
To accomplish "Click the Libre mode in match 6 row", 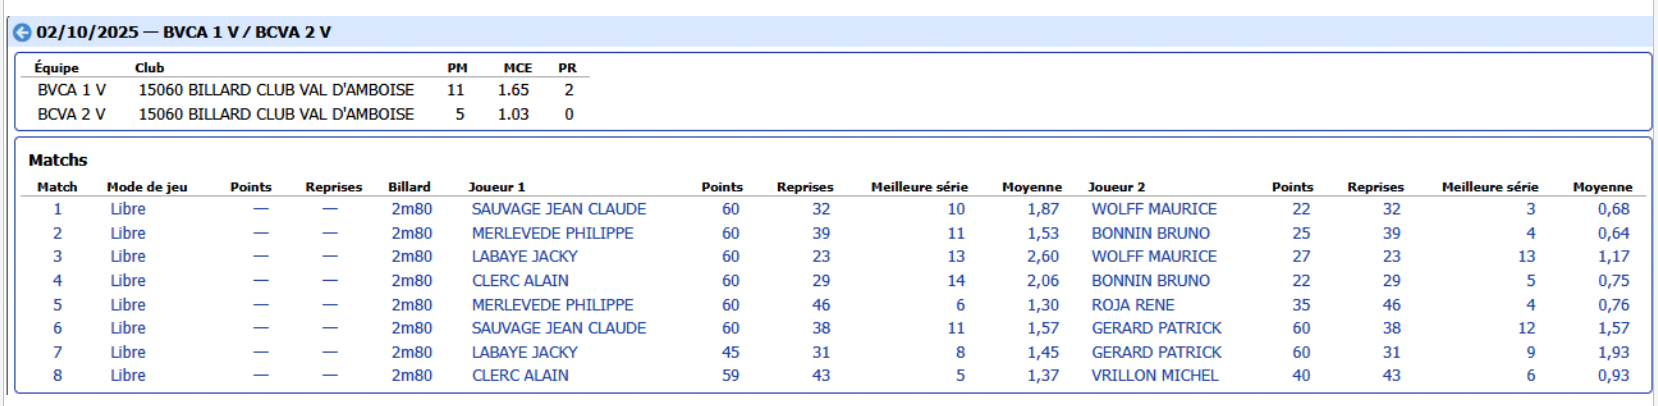I will click(x=128, y=328).
